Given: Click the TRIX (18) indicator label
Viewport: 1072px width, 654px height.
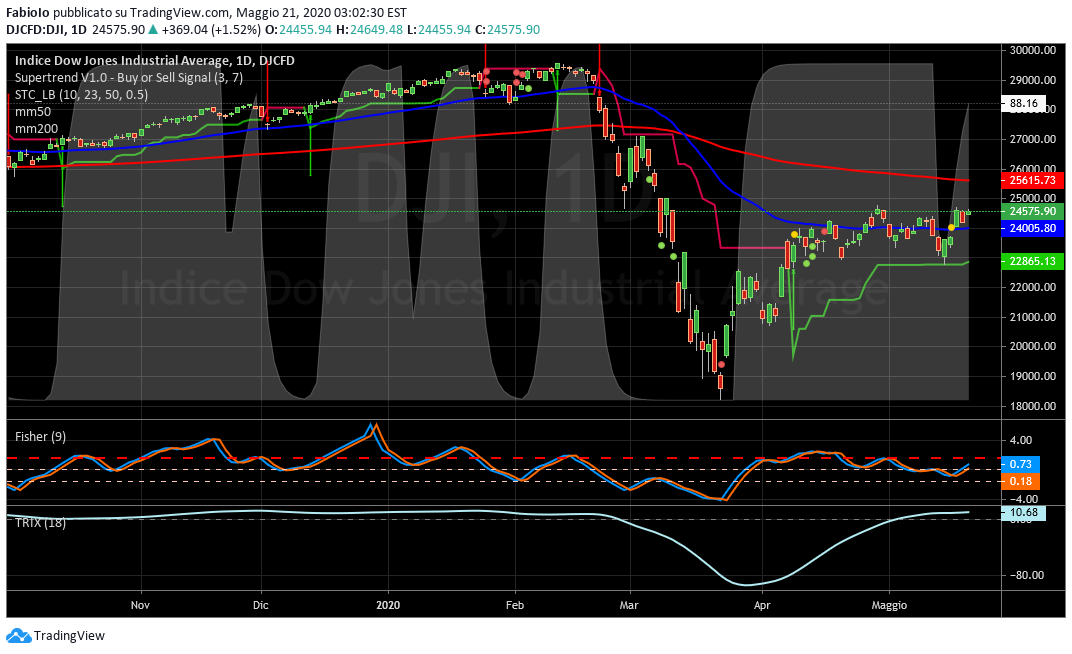Looking at the screenshot, I should click(x=40, y=523).
